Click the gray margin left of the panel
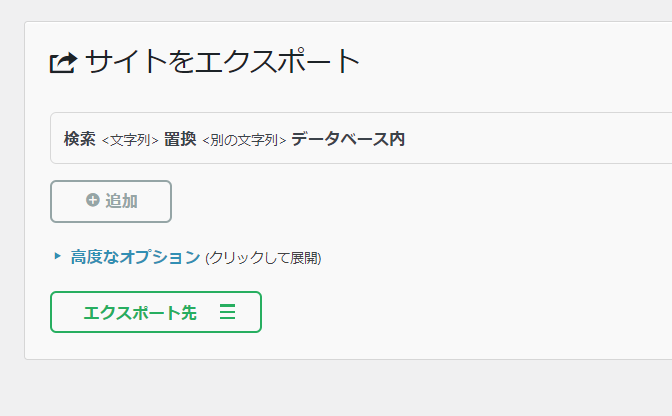The image size is (672, 416). [x=11, y=200]
